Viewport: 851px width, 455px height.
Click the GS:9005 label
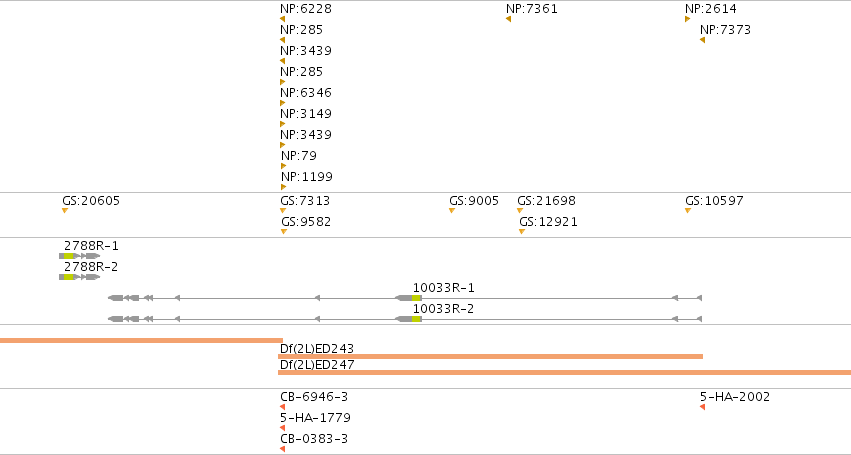tap(474, 201)
